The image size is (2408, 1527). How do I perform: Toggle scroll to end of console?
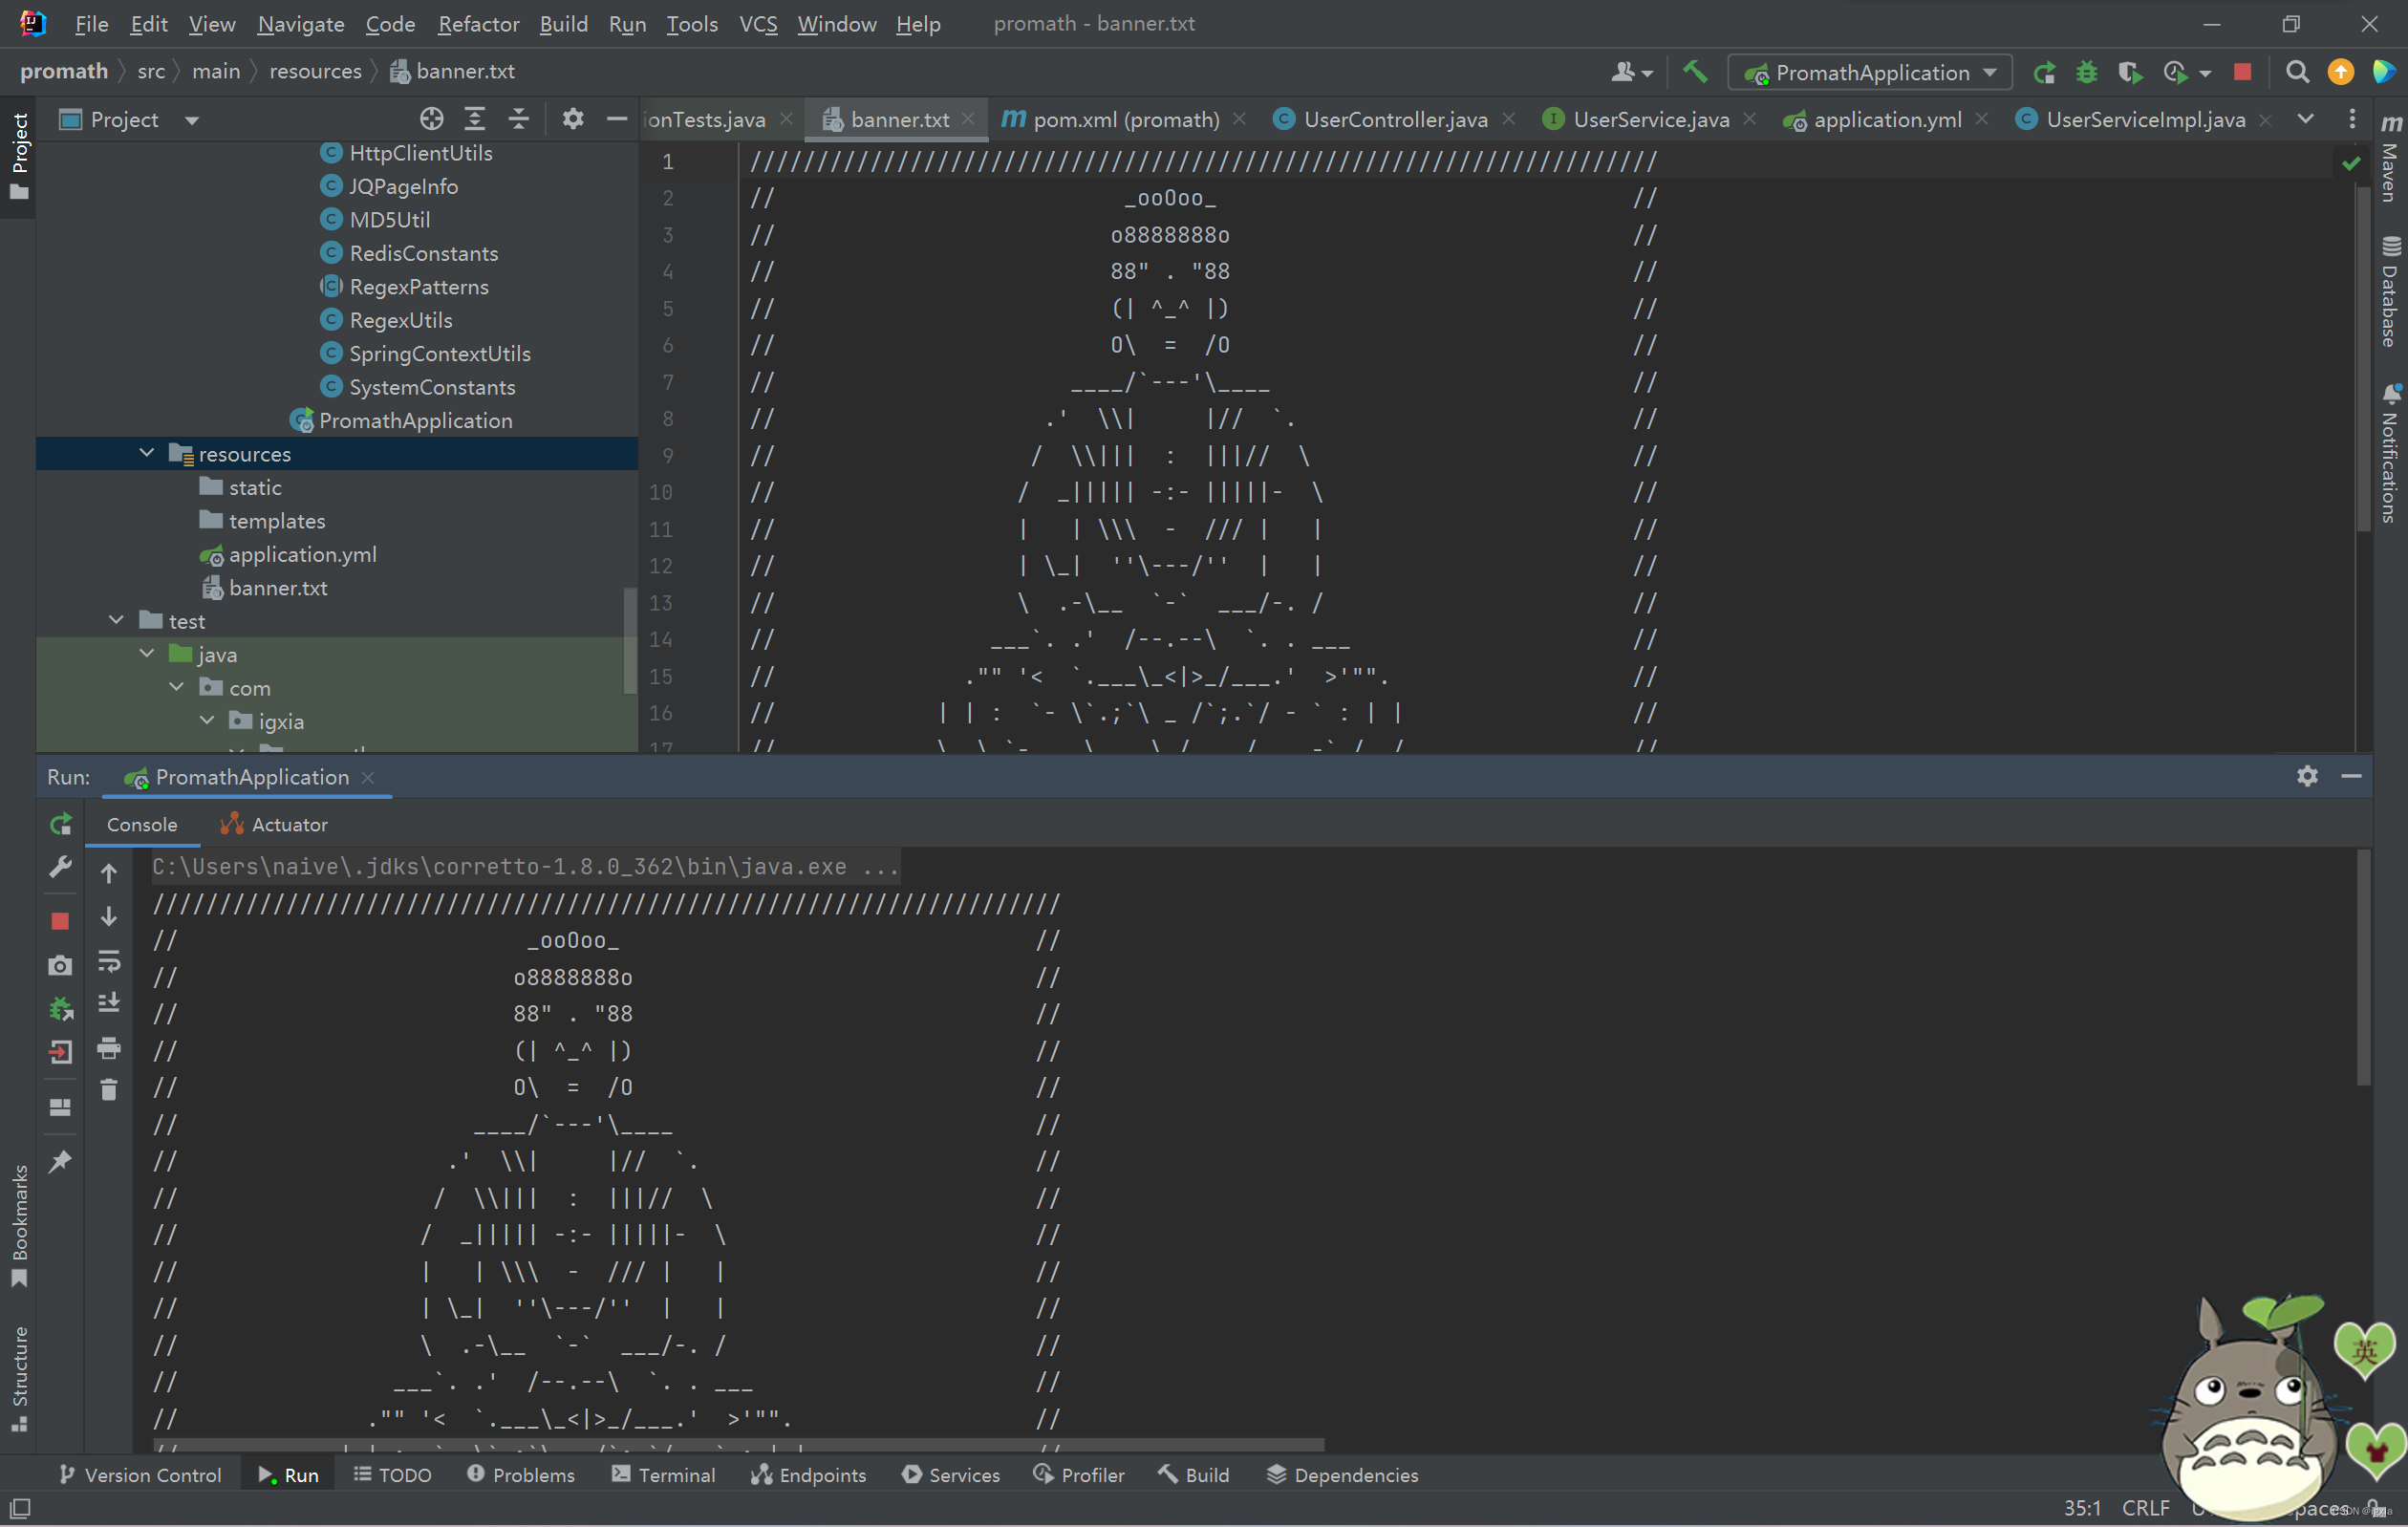[109, 1003]
